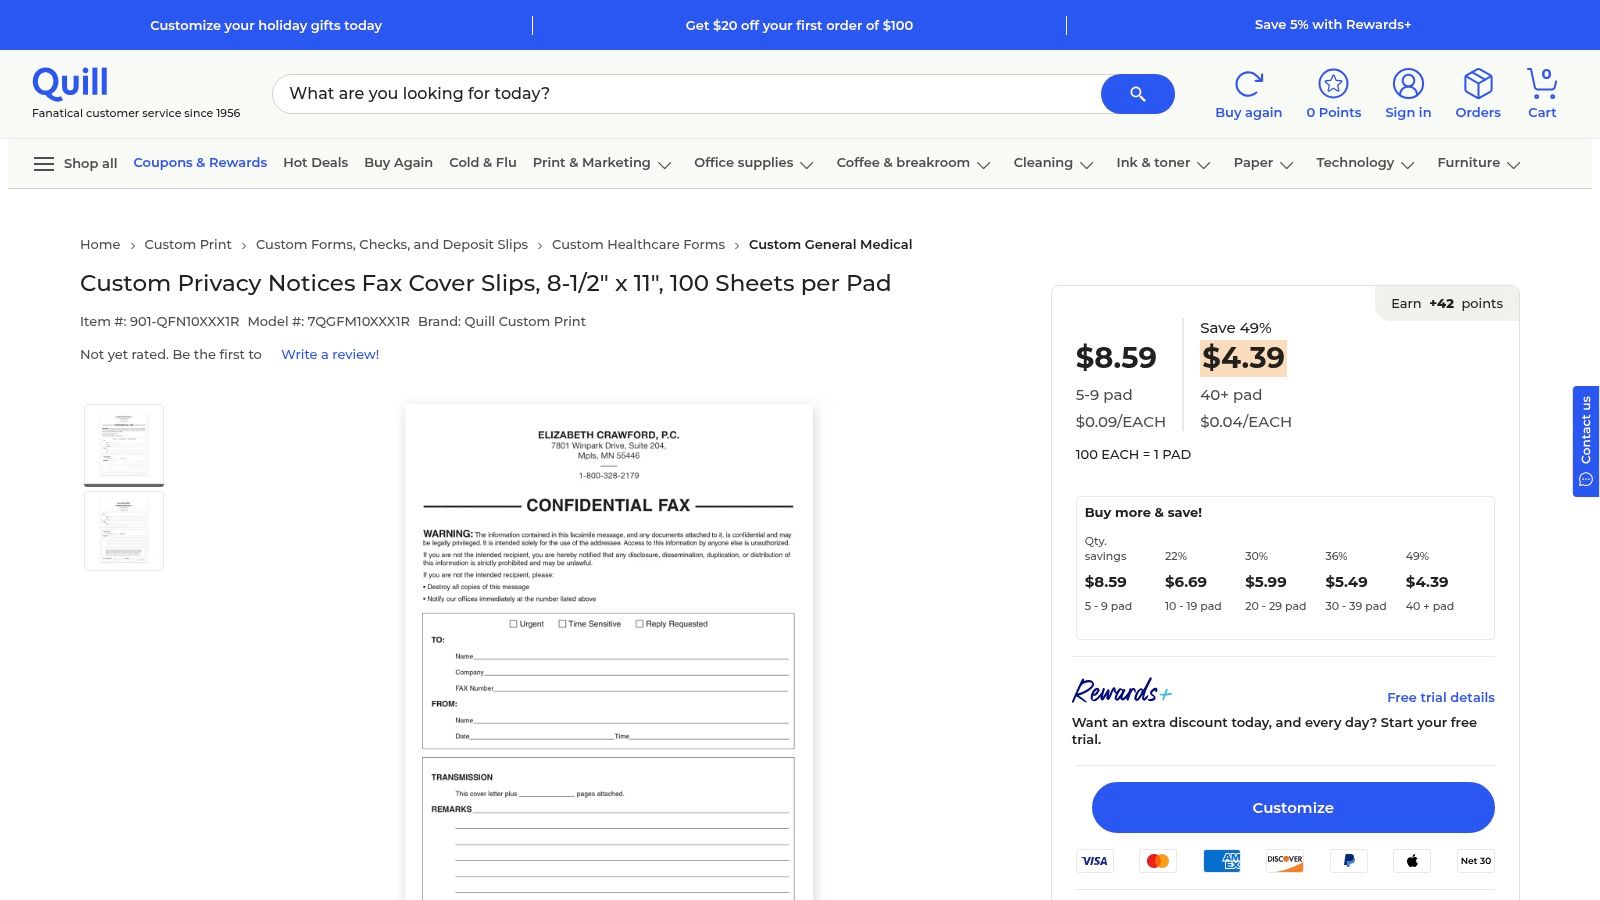The width and height of the screenshot is (1600, 900).
Task: Open Coupons & Rewards
Action: click(x=200, y=163)
